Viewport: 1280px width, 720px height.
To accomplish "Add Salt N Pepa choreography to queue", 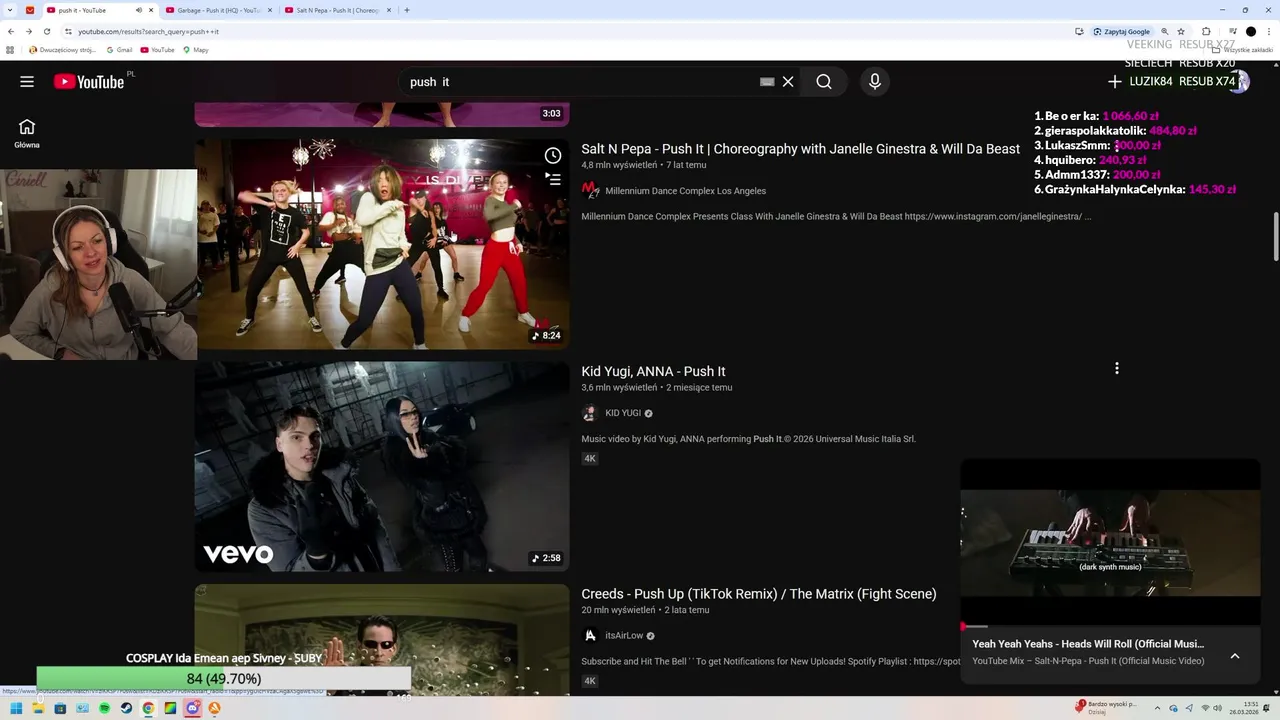I will coord(553,179).
